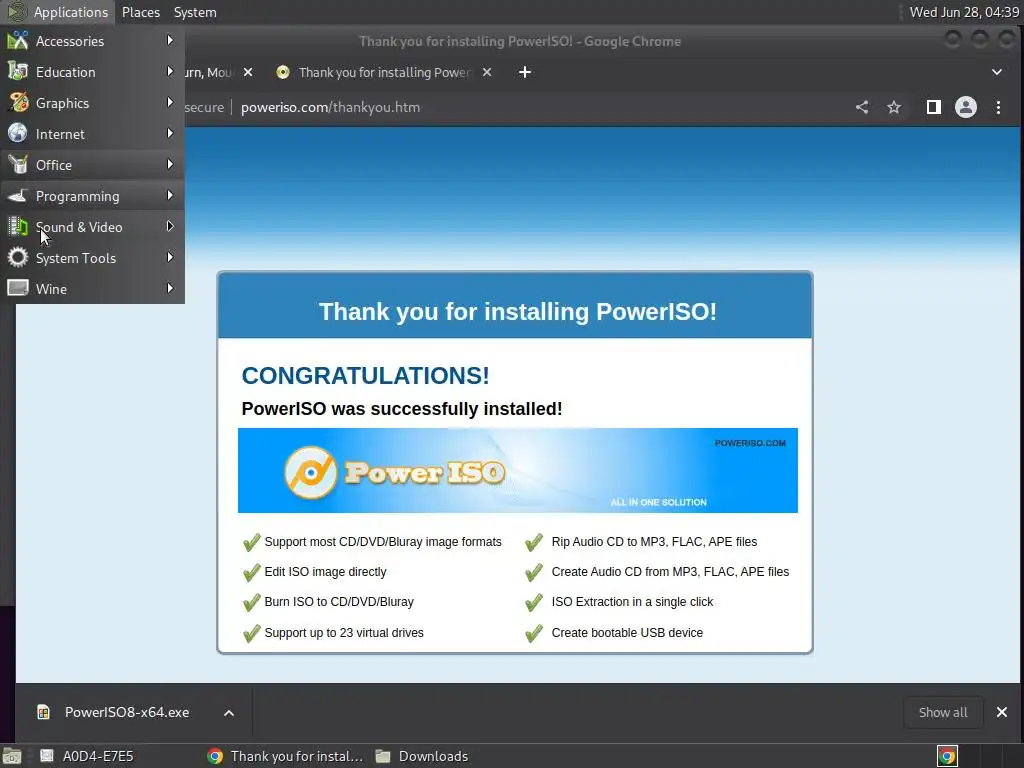Image resolution: width=1024 pixels, height=768 pixels.
Task: Open the System menu
Action: [195, 12]
